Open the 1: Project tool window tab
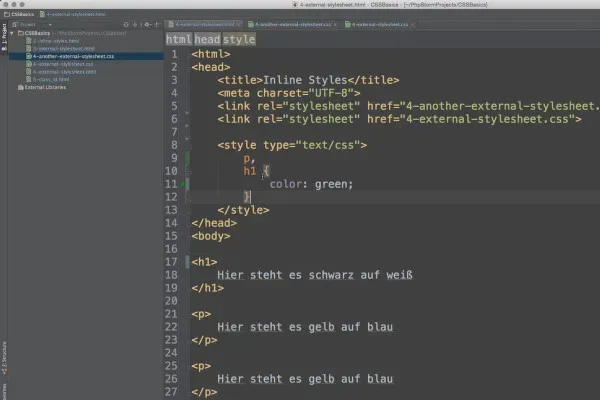The height and width of the screenshot is (400, 600). [4, 37]
